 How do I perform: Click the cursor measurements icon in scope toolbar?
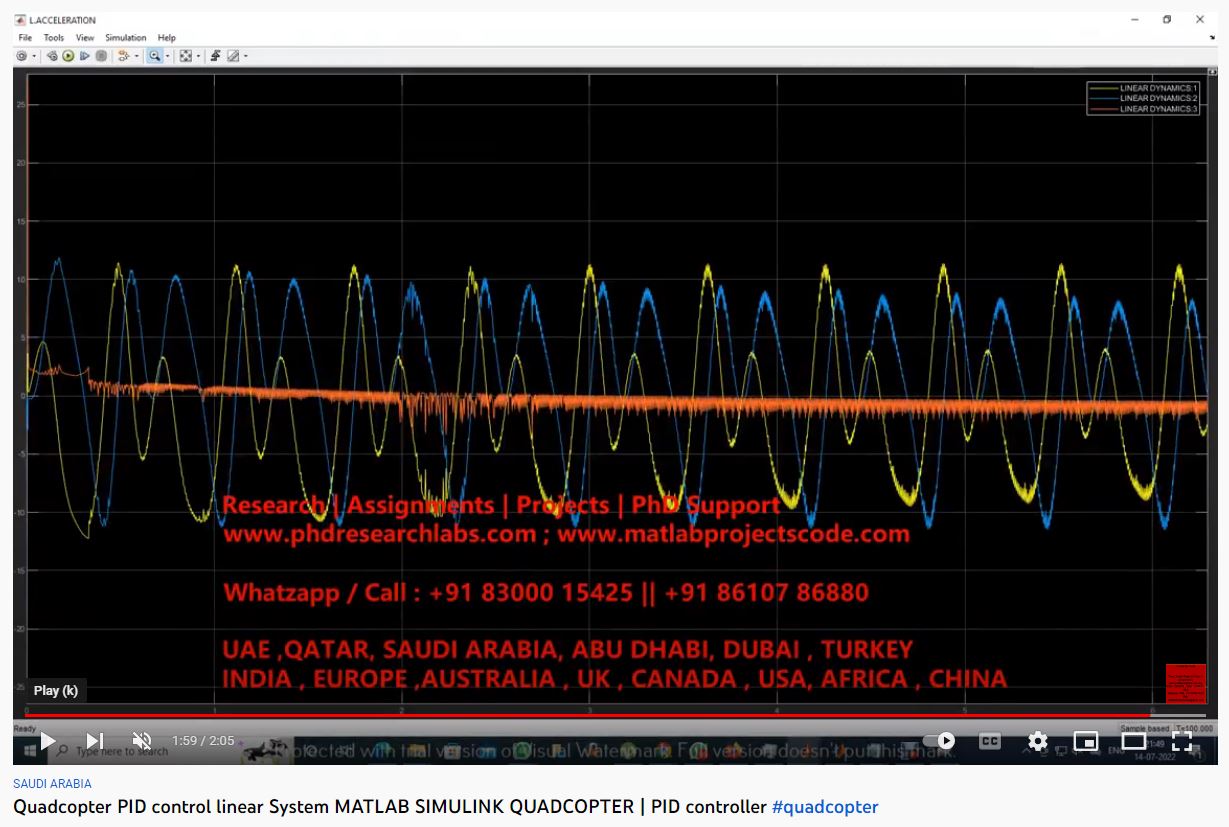point(215,56)
